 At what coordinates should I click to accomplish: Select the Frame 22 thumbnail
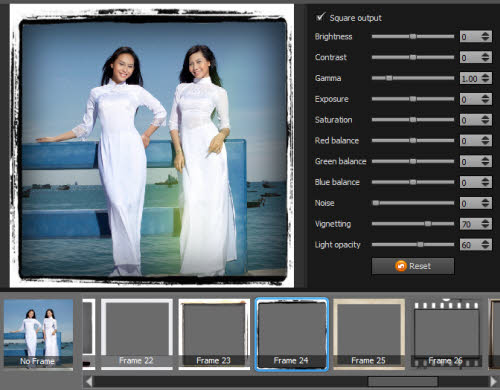pos(137,334)
